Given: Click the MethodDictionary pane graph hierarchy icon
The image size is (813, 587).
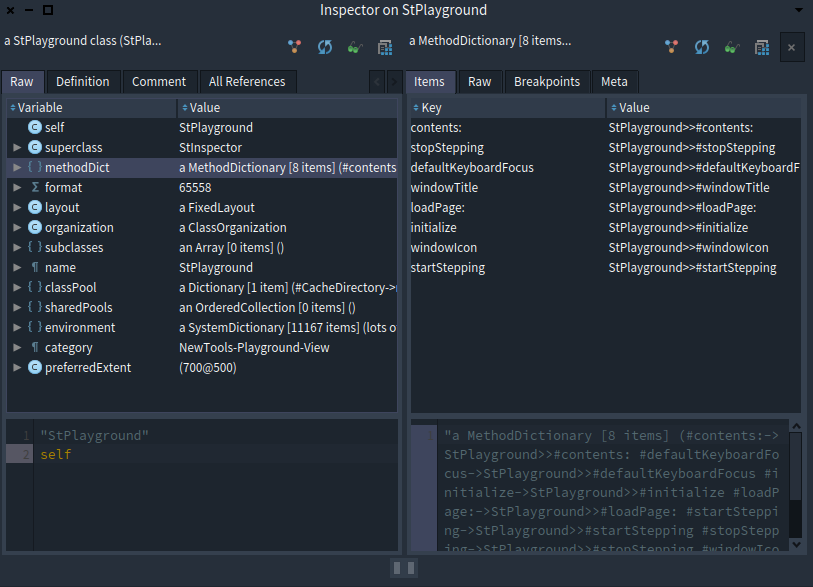Looking at the screenshot, I should pyautogui.click(x=671, y=48).
